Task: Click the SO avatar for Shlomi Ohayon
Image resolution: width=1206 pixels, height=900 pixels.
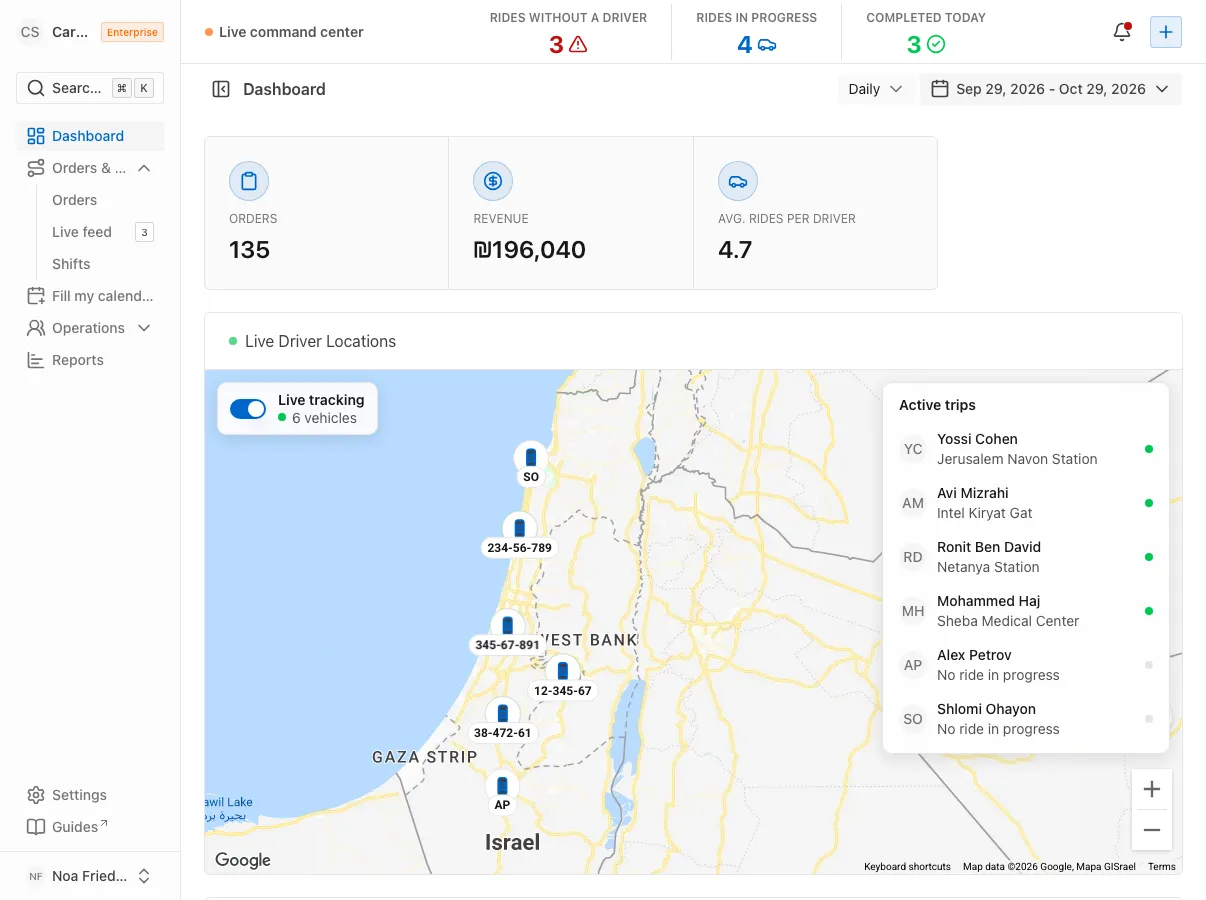Action: (913, 719)
